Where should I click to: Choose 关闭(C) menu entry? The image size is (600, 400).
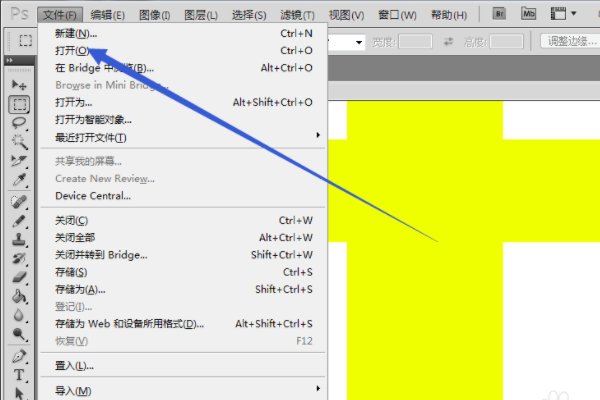point(183,220)
